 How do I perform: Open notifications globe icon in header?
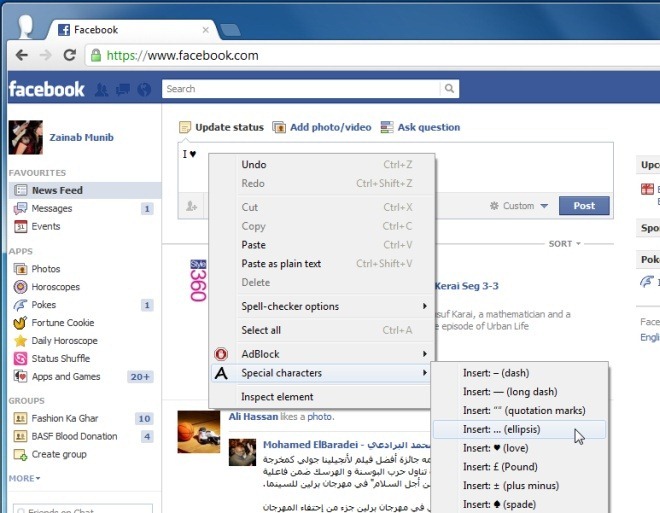[x=144, y=89]
